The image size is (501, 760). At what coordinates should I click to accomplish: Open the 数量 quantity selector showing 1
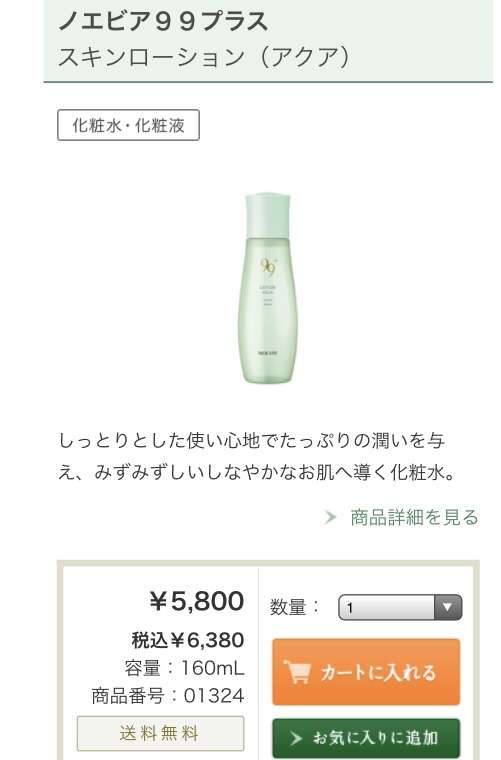400,607
